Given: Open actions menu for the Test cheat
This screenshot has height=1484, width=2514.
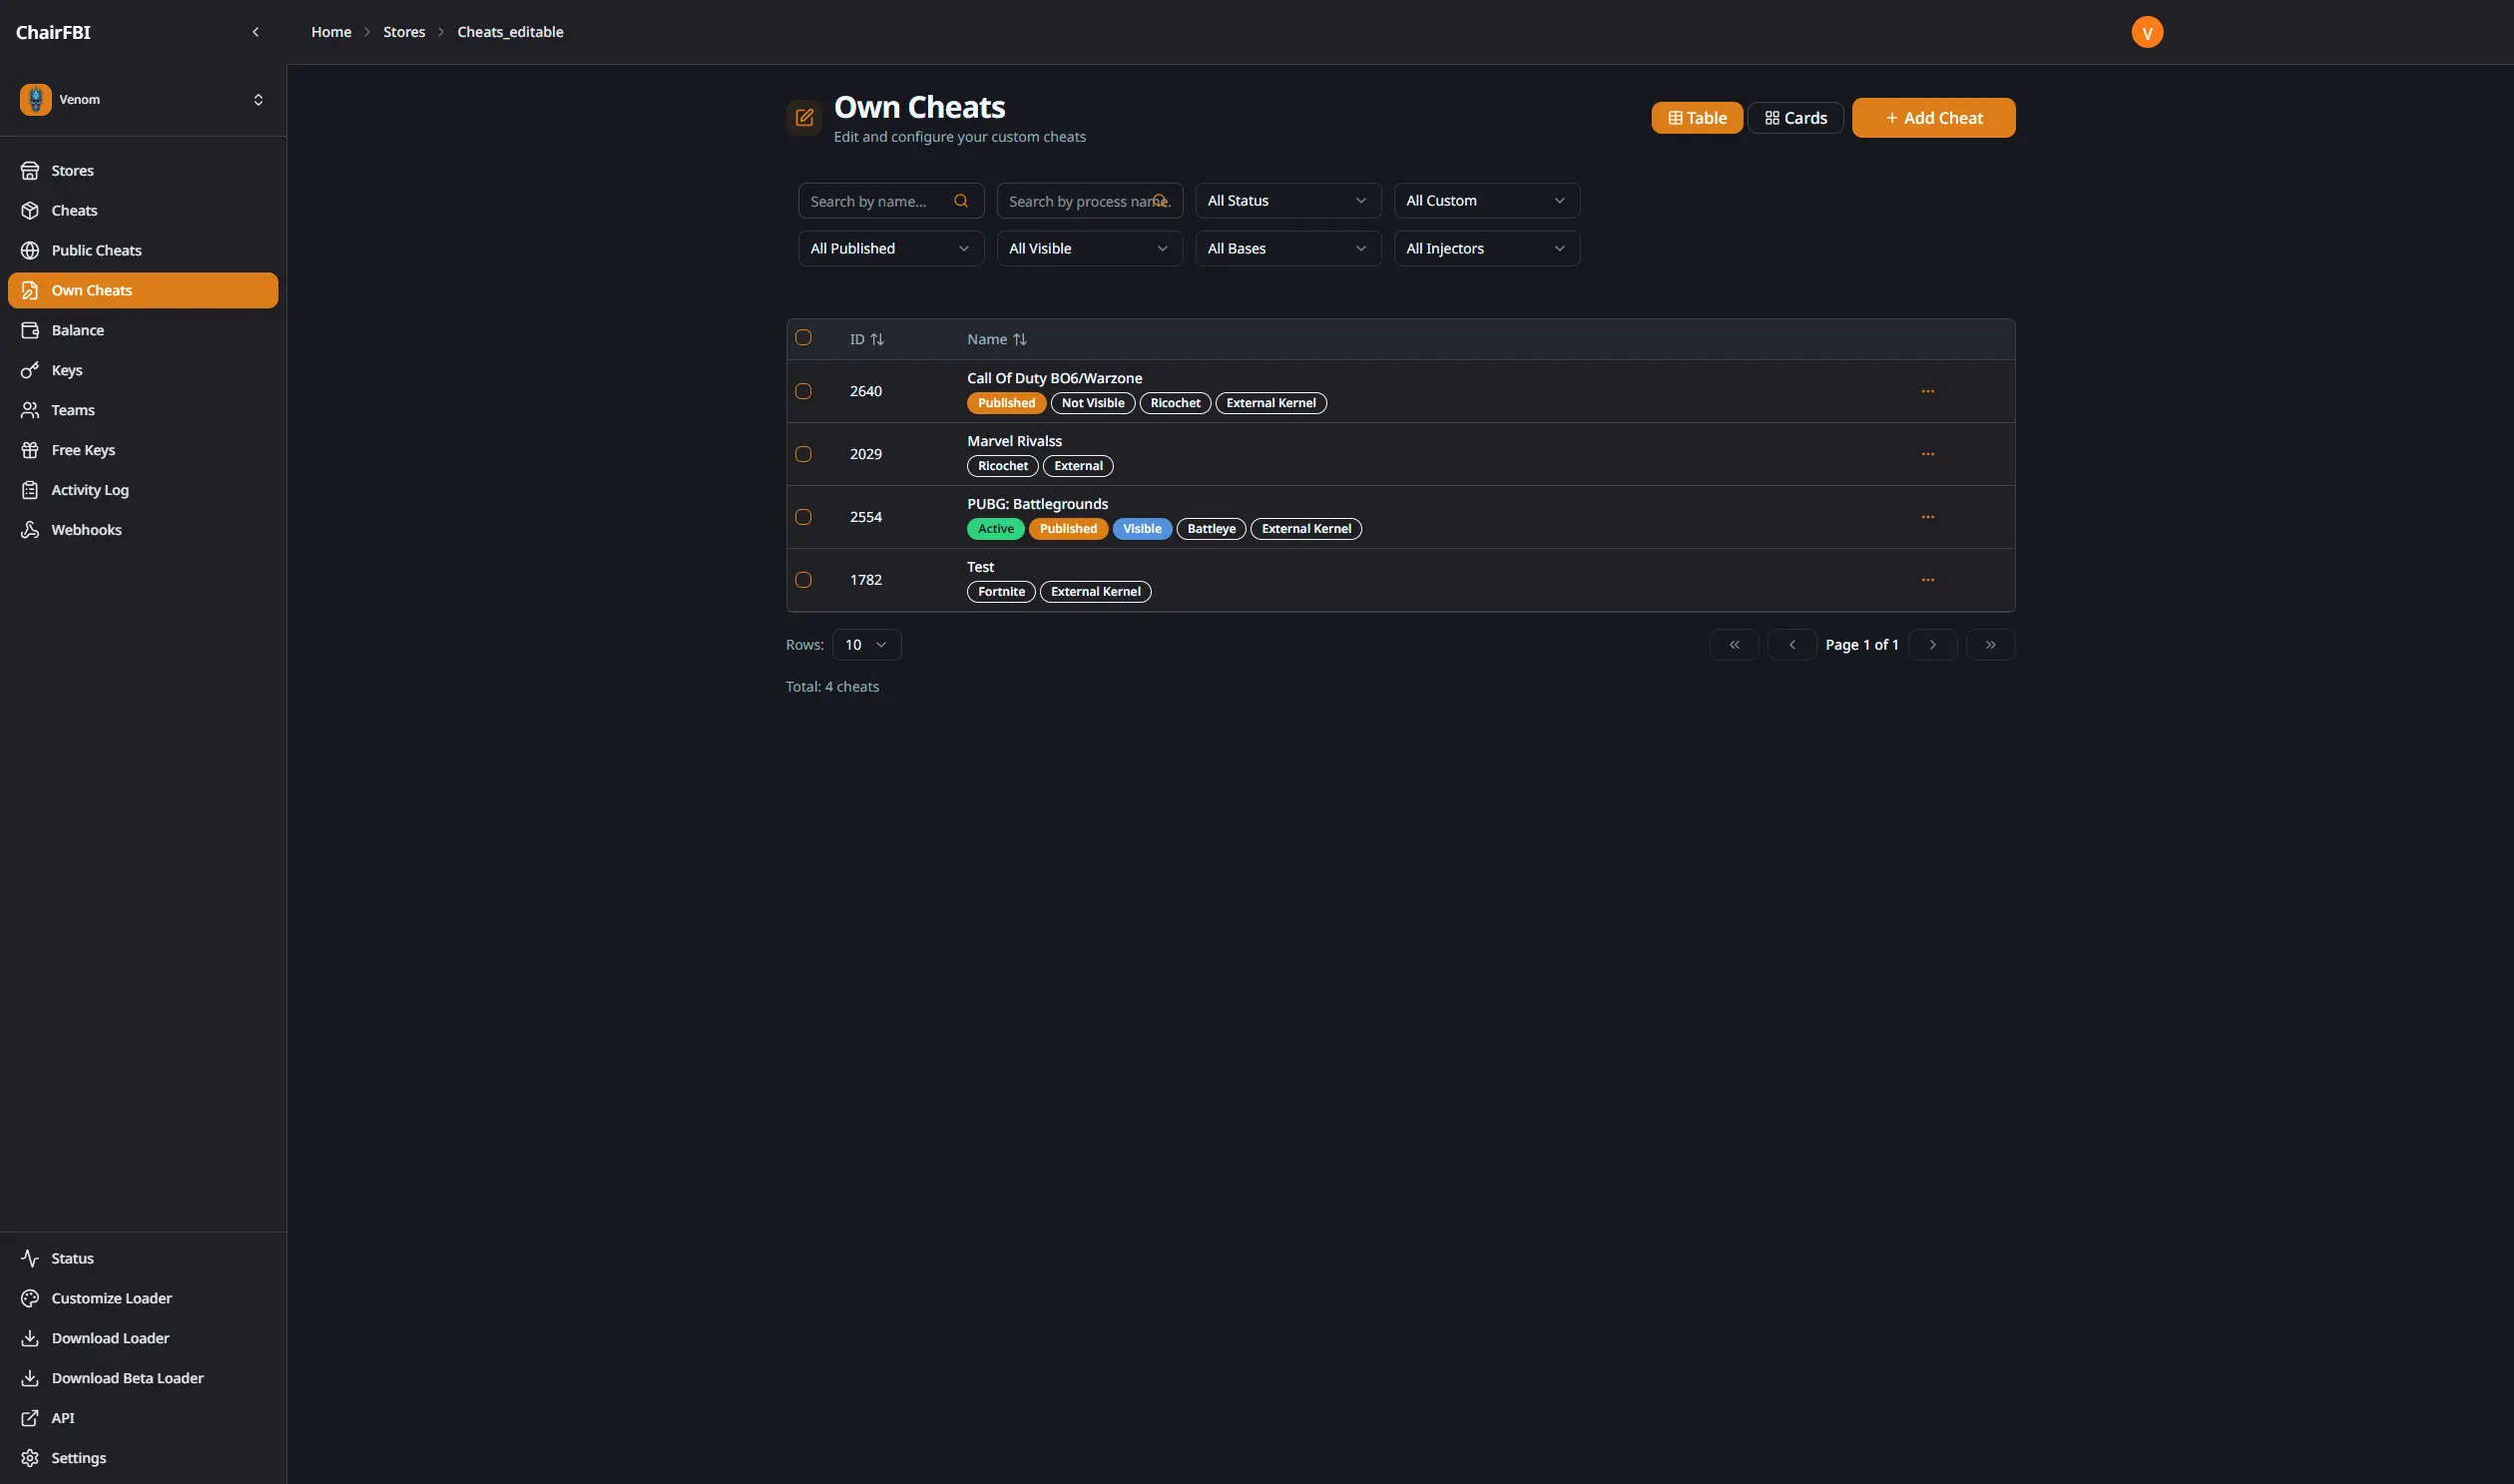Looking at the screenshot, I should pyautogui.click(x=1928, y=579).
